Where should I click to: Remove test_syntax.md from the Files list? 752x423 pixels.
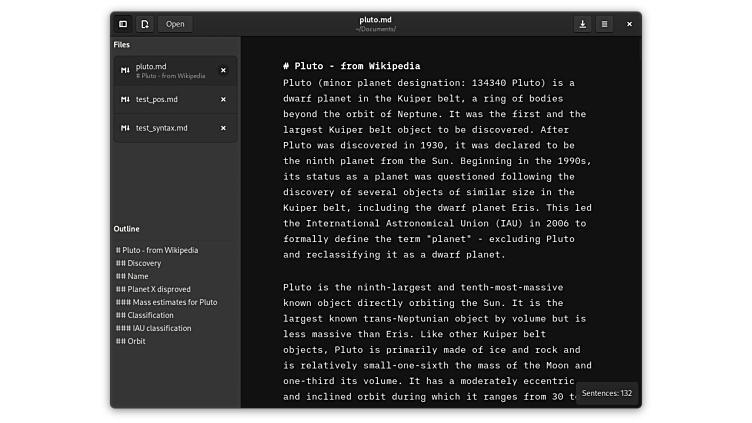point(223,128)
